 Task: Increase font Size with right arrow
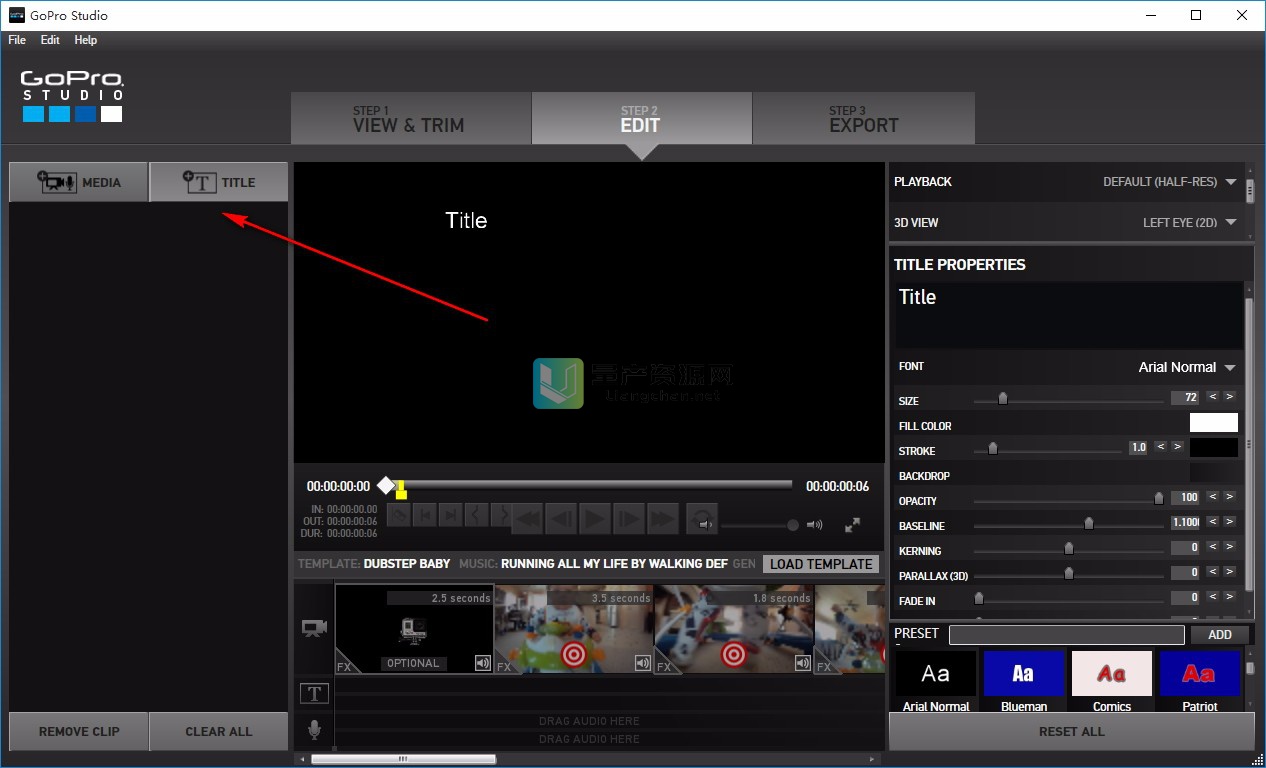coord(1229,397)
